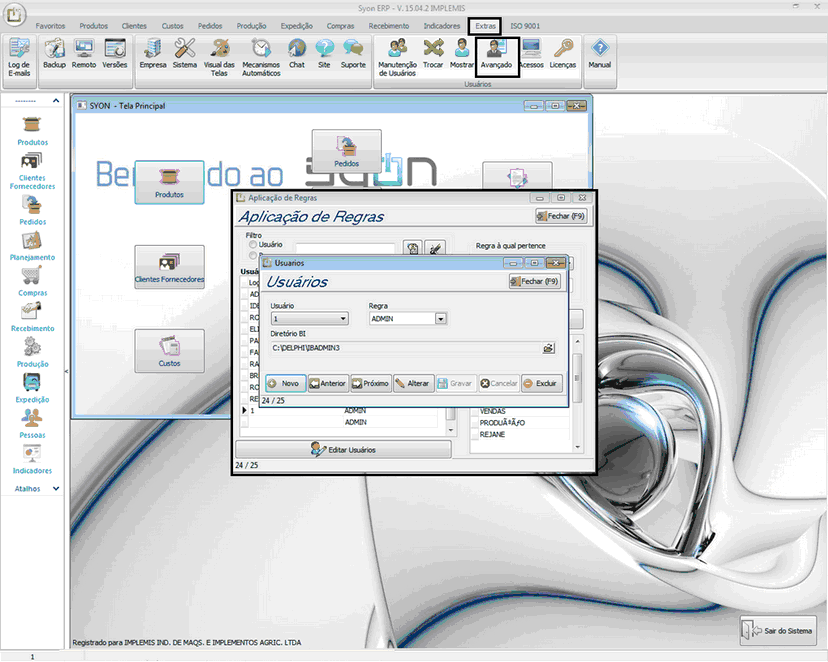Screen dimensions: 828x662
Task: Click the Novo button in Usuarios
Action: [284, 383]
